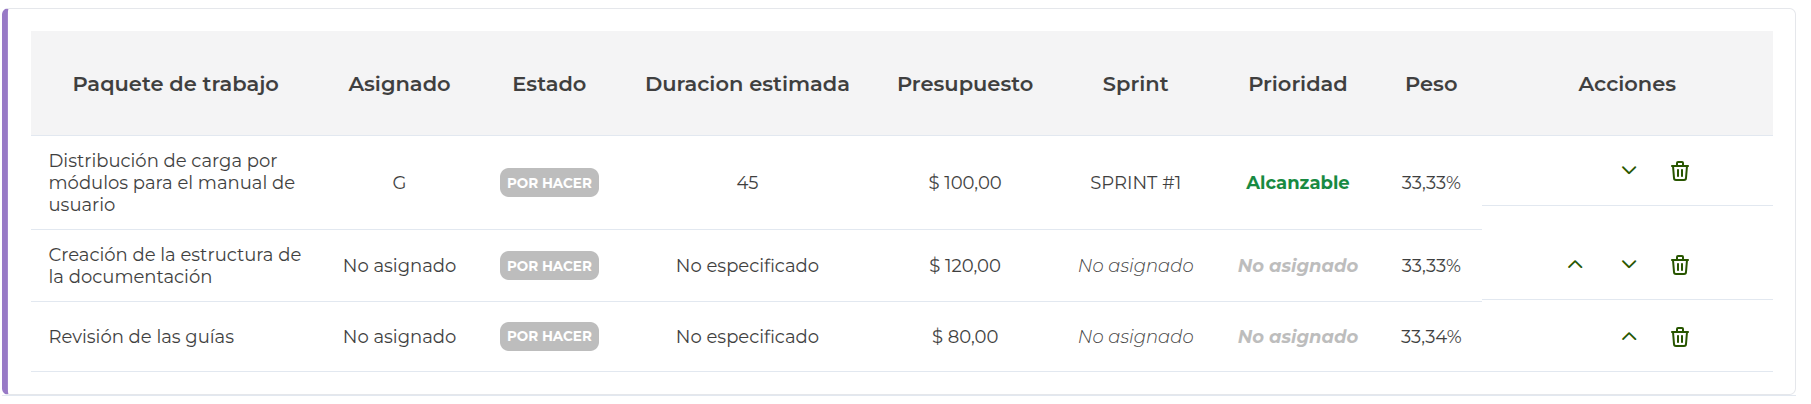1811x404 pixels.
Task: Move Distribución de carga package down
Action: click(x=1629, y=171)
